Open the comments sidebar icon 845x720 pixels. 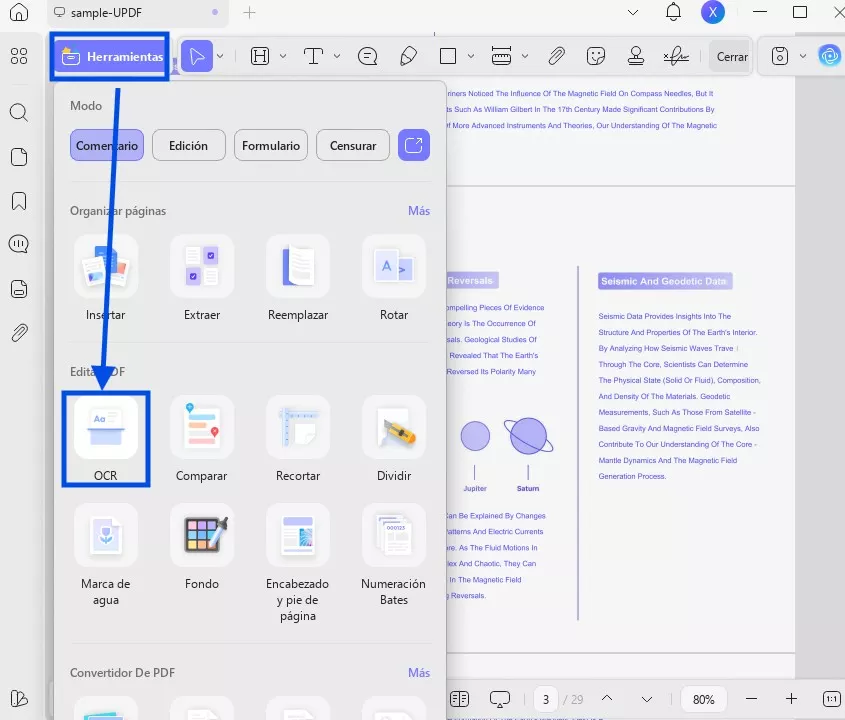coord(19,244)
